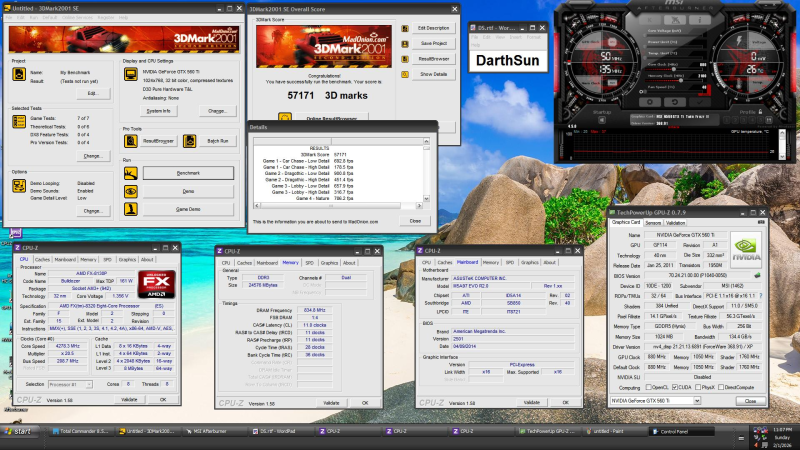Click the Show Details button
Screen dimensions: 800x450
[434, 74]
